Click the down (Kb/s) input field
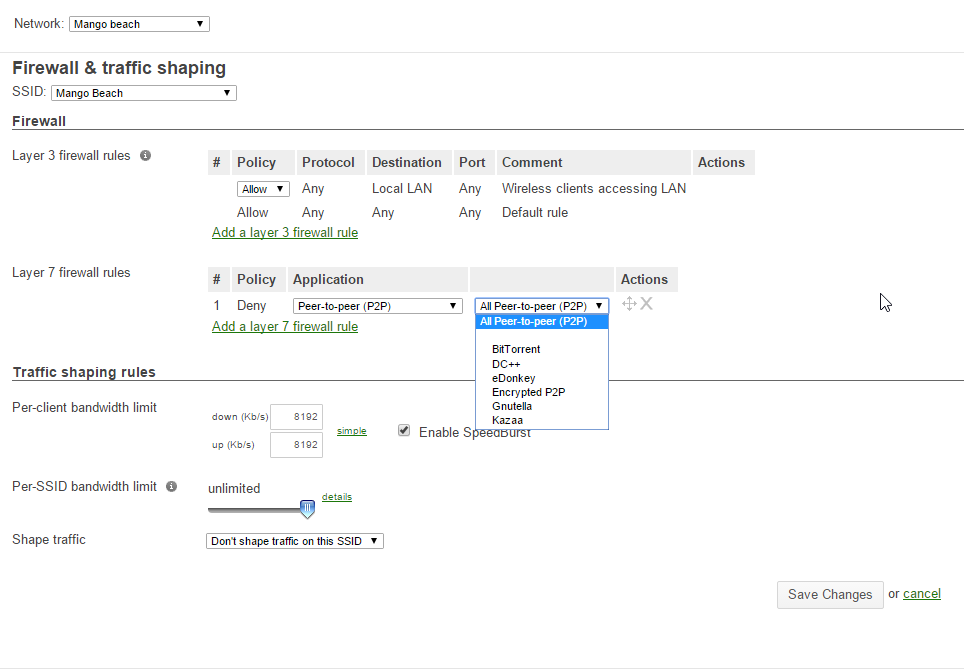Viewport: 964px width, 671px height. click(x=296, y=417)
